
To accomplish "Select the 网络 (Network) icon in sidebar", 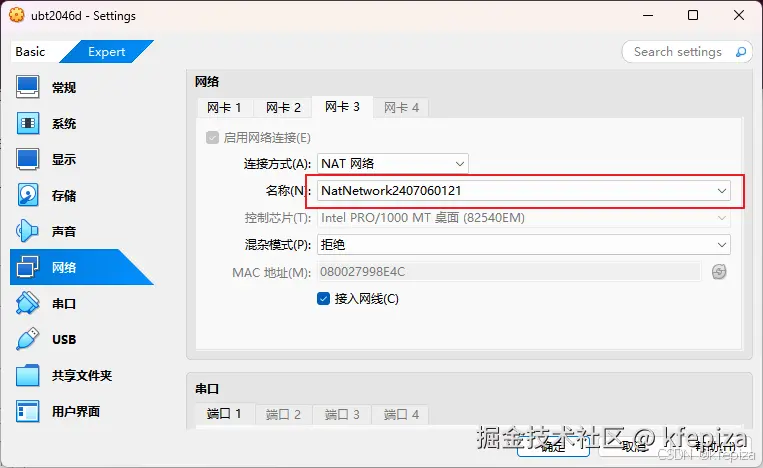I will tap(27, 267).
